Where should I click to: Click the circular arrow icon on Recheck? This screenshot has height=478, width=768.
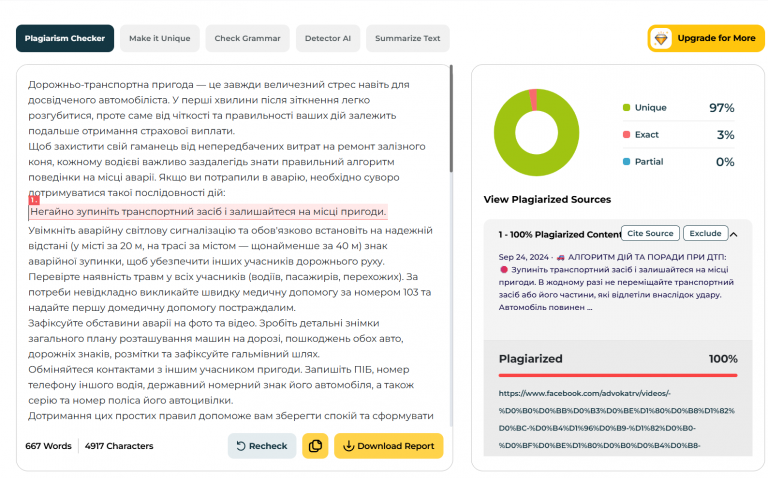[x=240, y=446]
